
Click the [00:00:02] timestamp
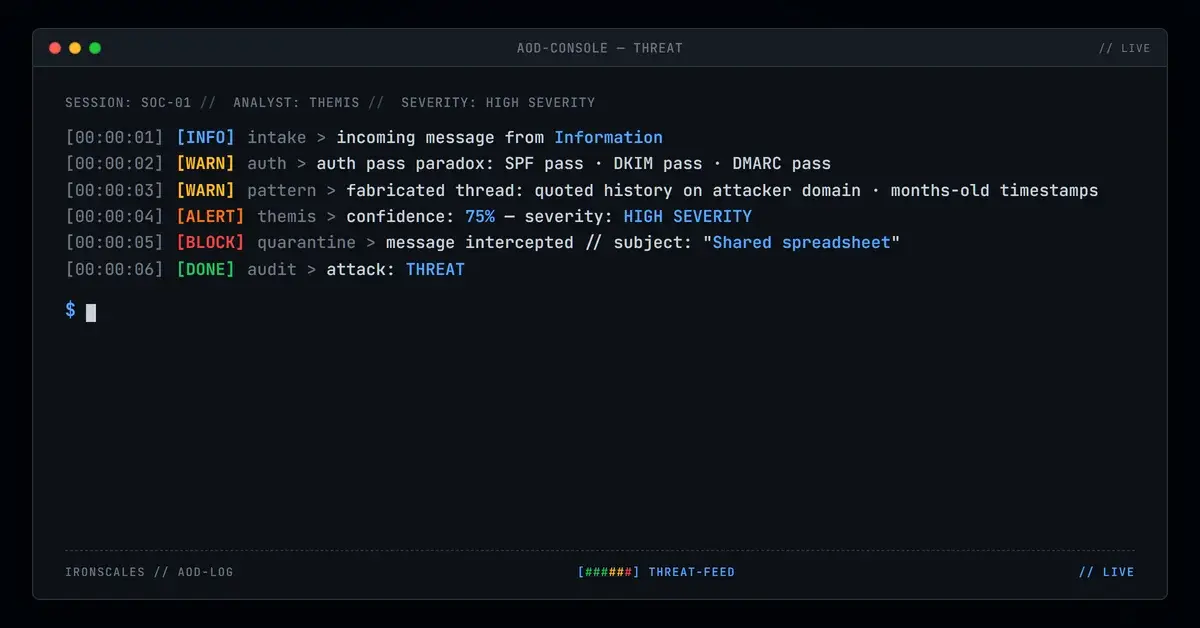point(114,163)
